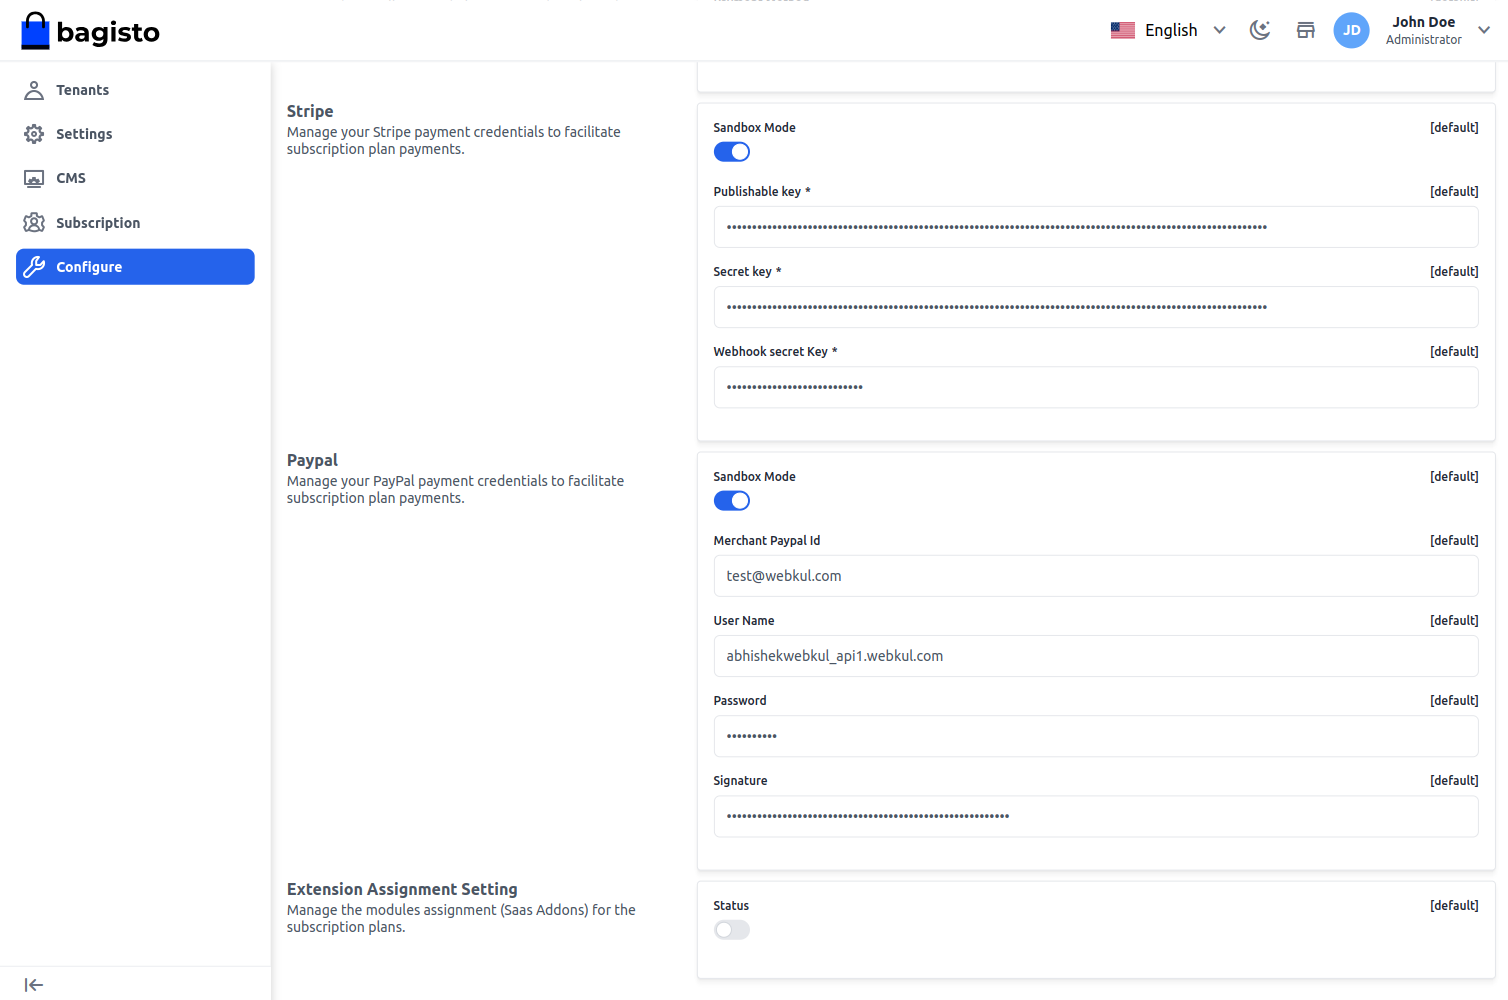Open Settings menu item

click(x=135, y=134)
